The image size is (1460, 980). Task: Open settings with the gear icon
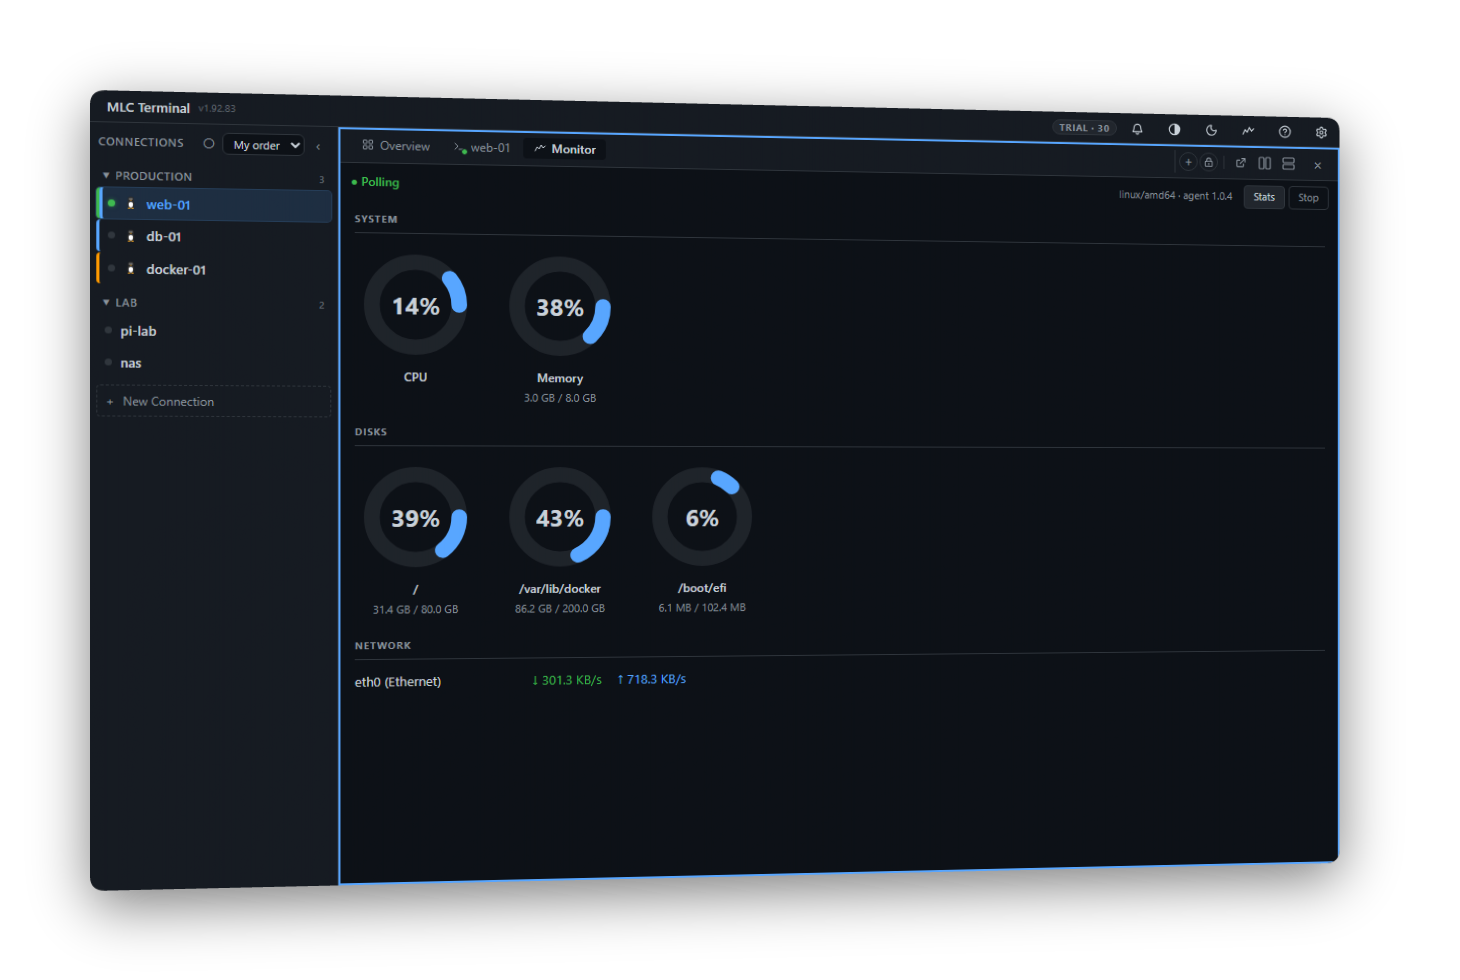[x=1321, y=132]
